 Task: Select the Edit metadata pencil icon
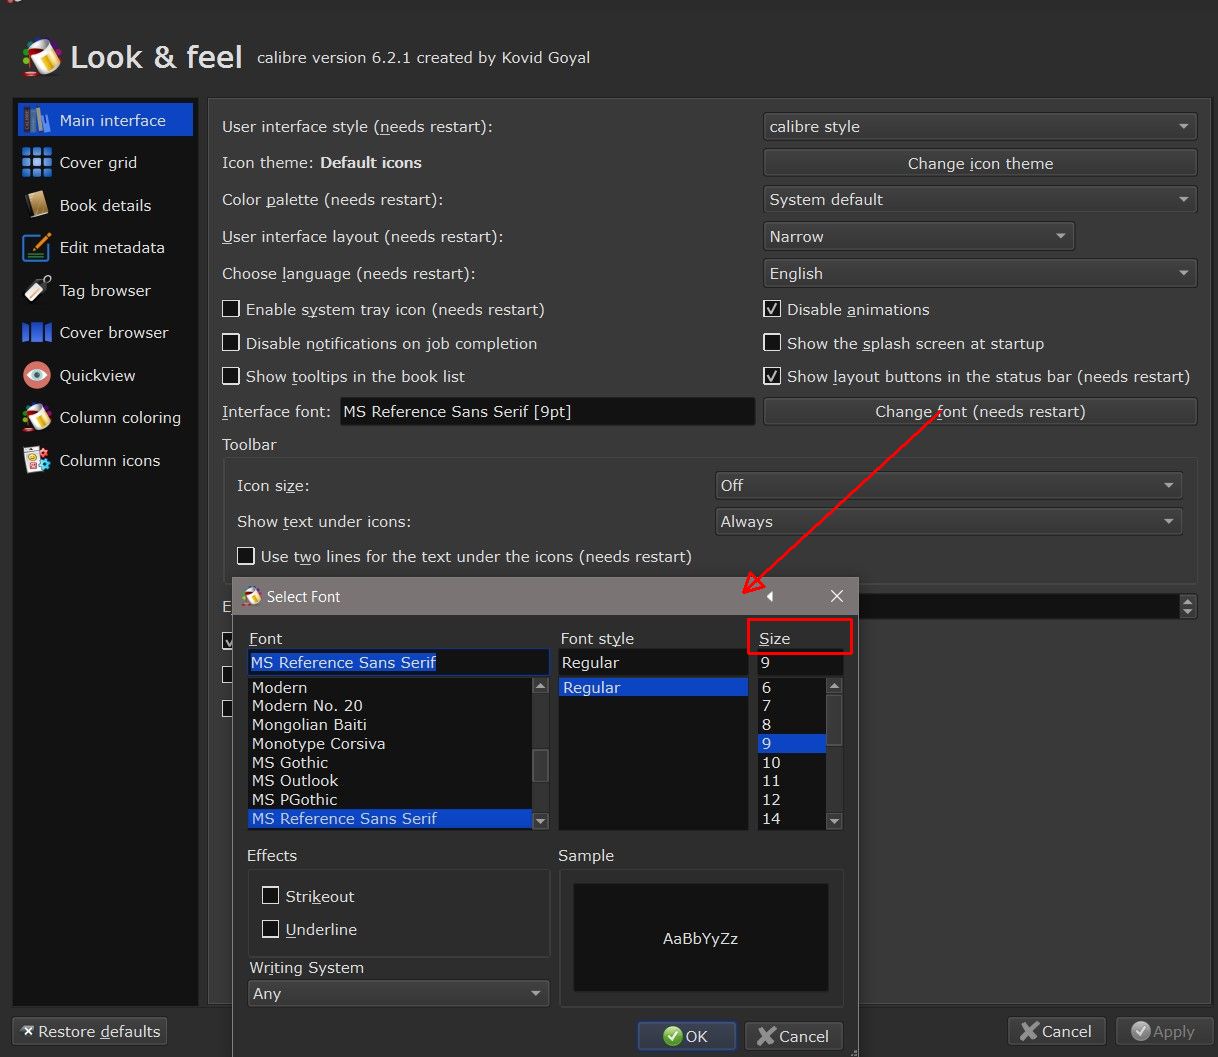tap(37, 247)
